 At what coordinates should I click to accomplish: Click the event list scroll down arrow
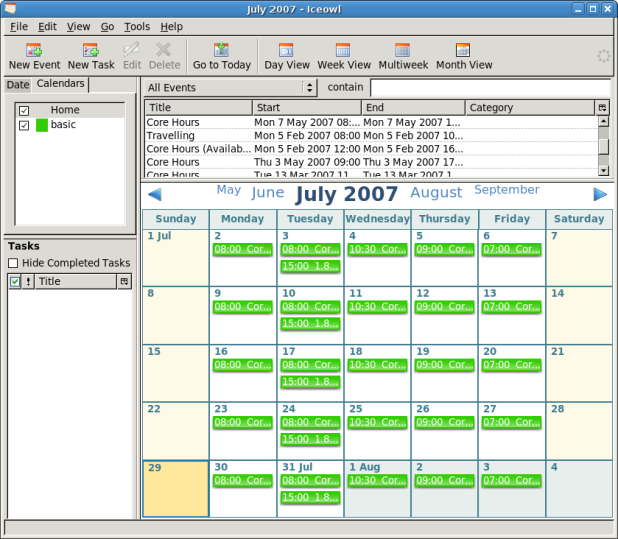point(603,170)
